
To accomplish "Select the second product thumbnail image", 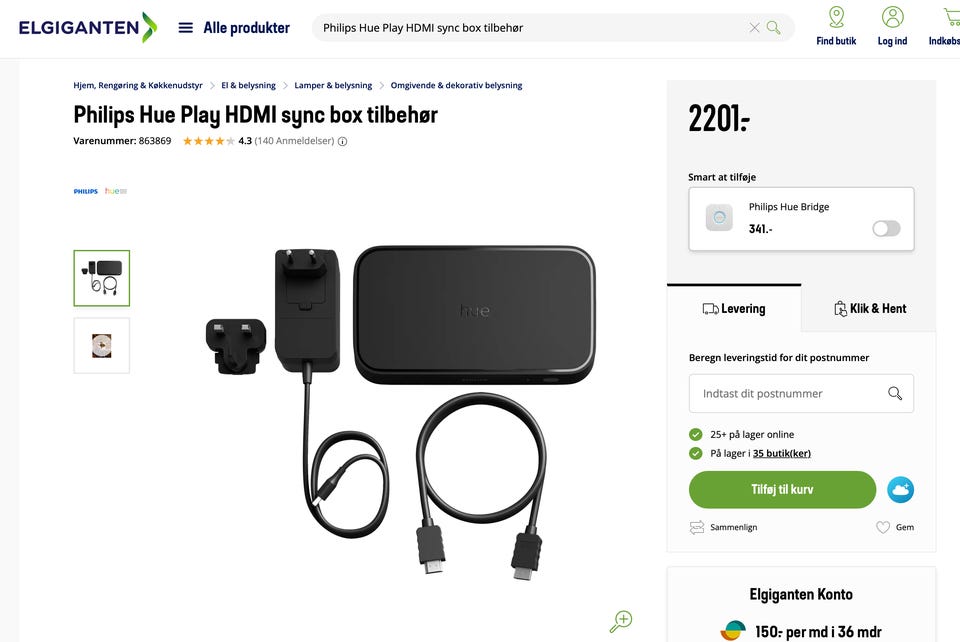I will 102,346.
